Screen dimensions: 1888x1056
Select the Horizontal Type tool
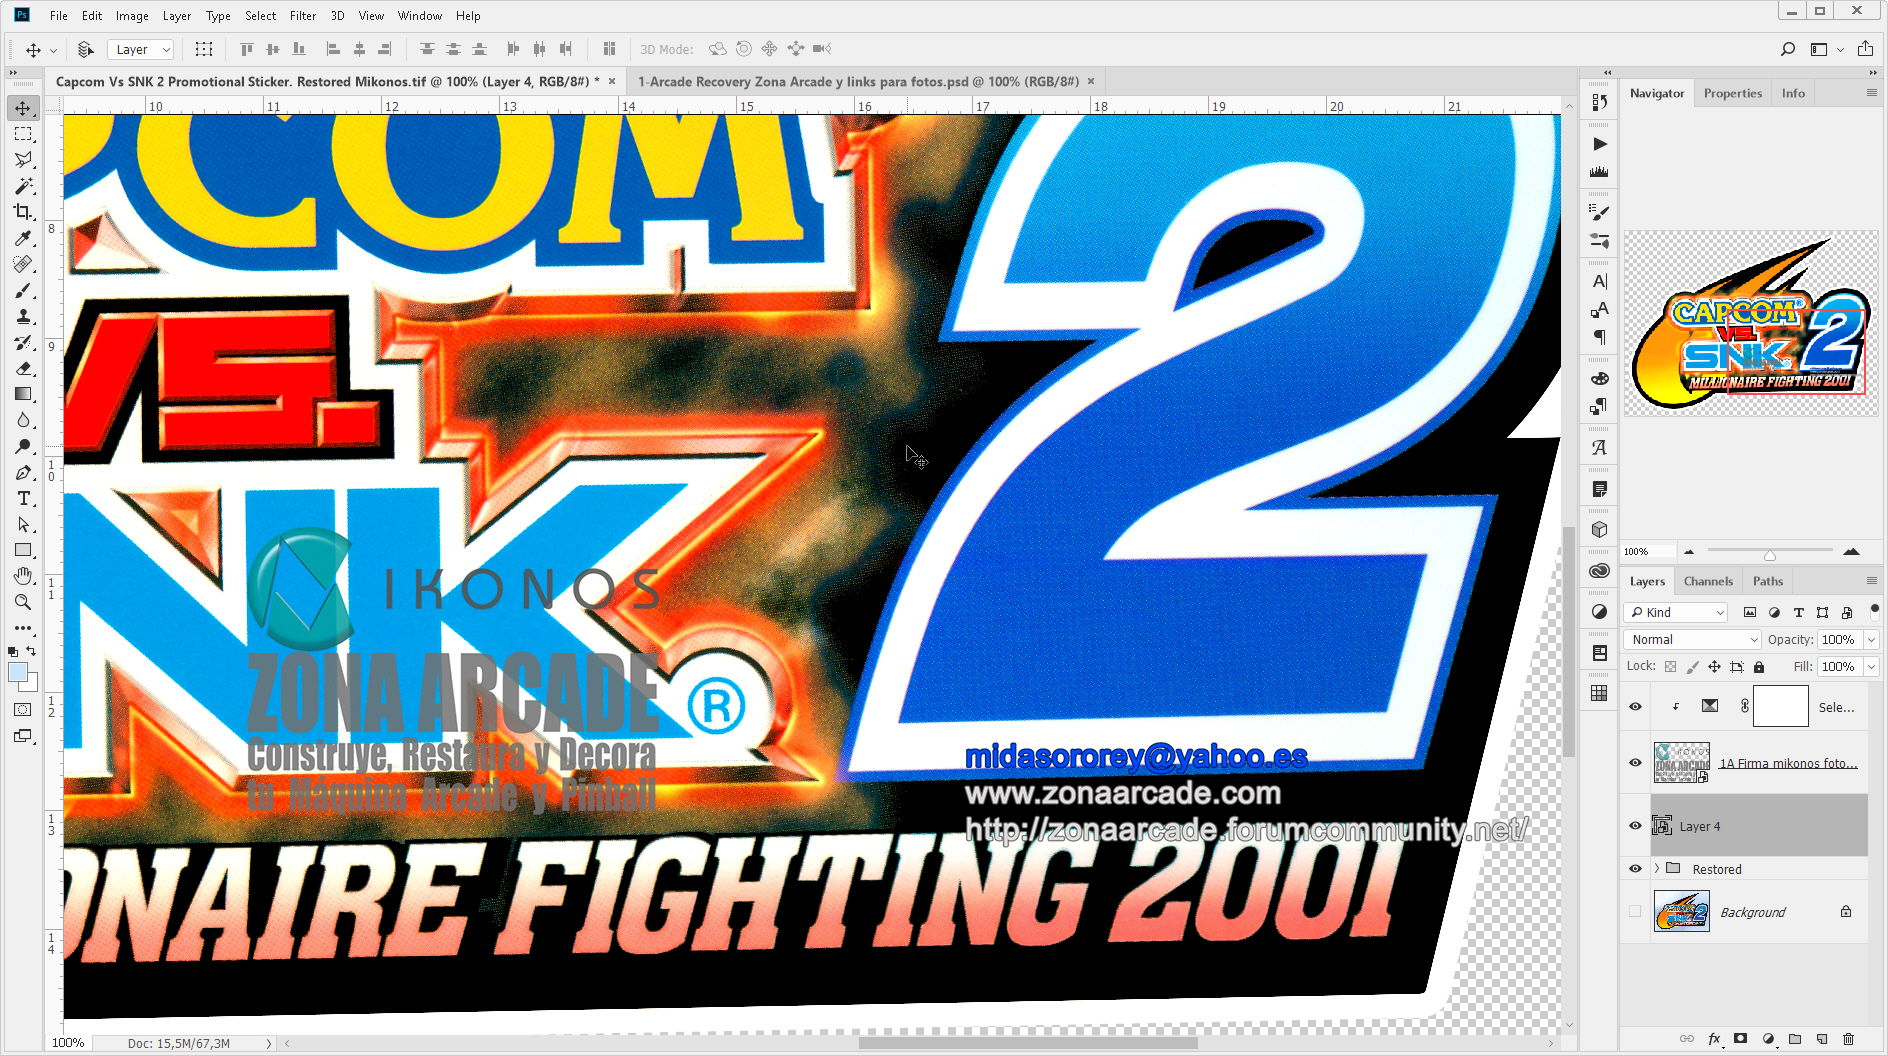tap(23, 498)
